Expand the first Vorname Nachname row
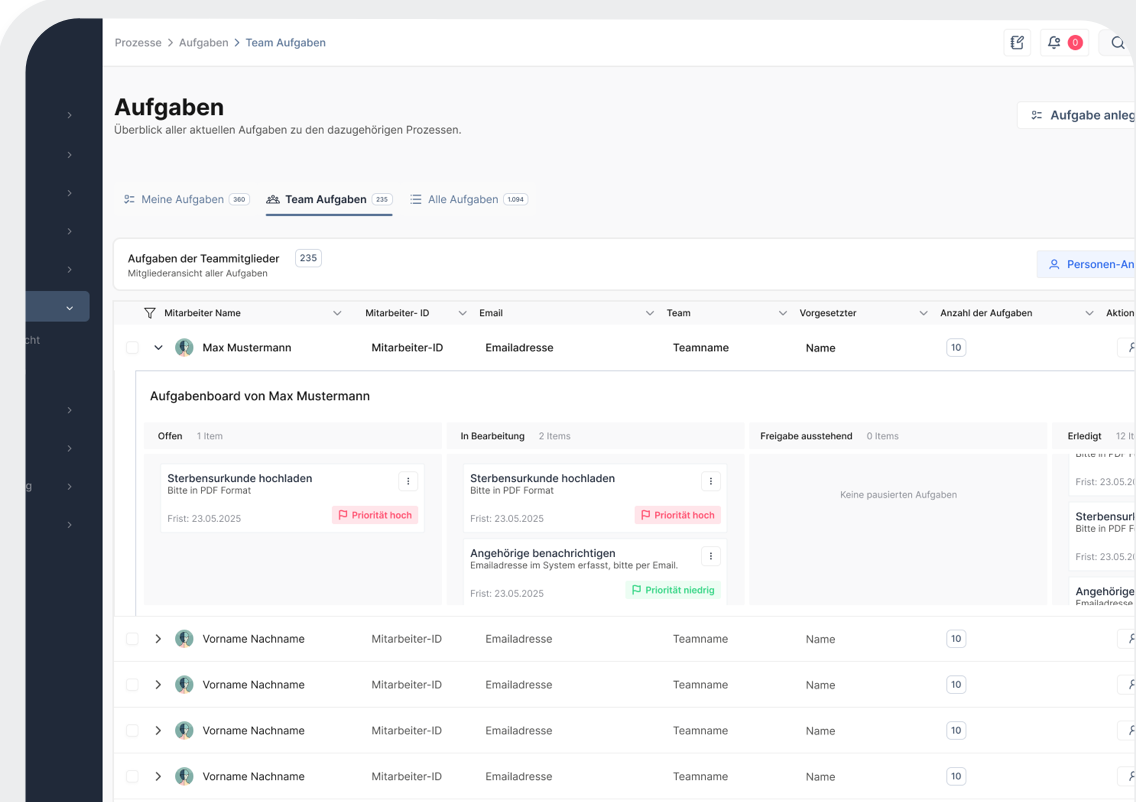Viewport: 1136px width, 802px height. click(158, 639)
